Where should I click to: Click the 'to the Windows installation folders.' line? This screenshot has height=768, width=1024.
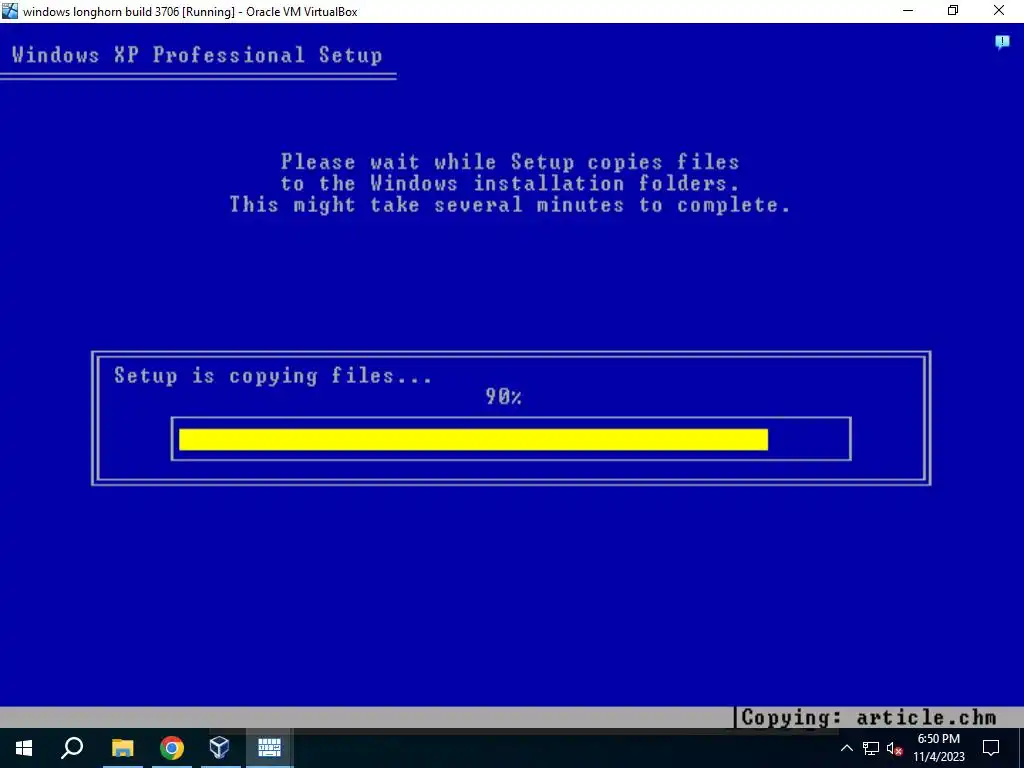[x=510, y=184]
